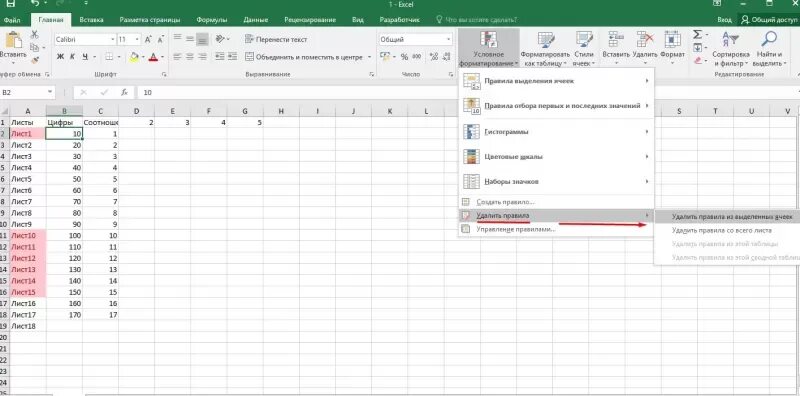Image resolution: width=800 pixels, height=396 pixels.
Task: Click the increase decimal icon
Action: [434, 57]
